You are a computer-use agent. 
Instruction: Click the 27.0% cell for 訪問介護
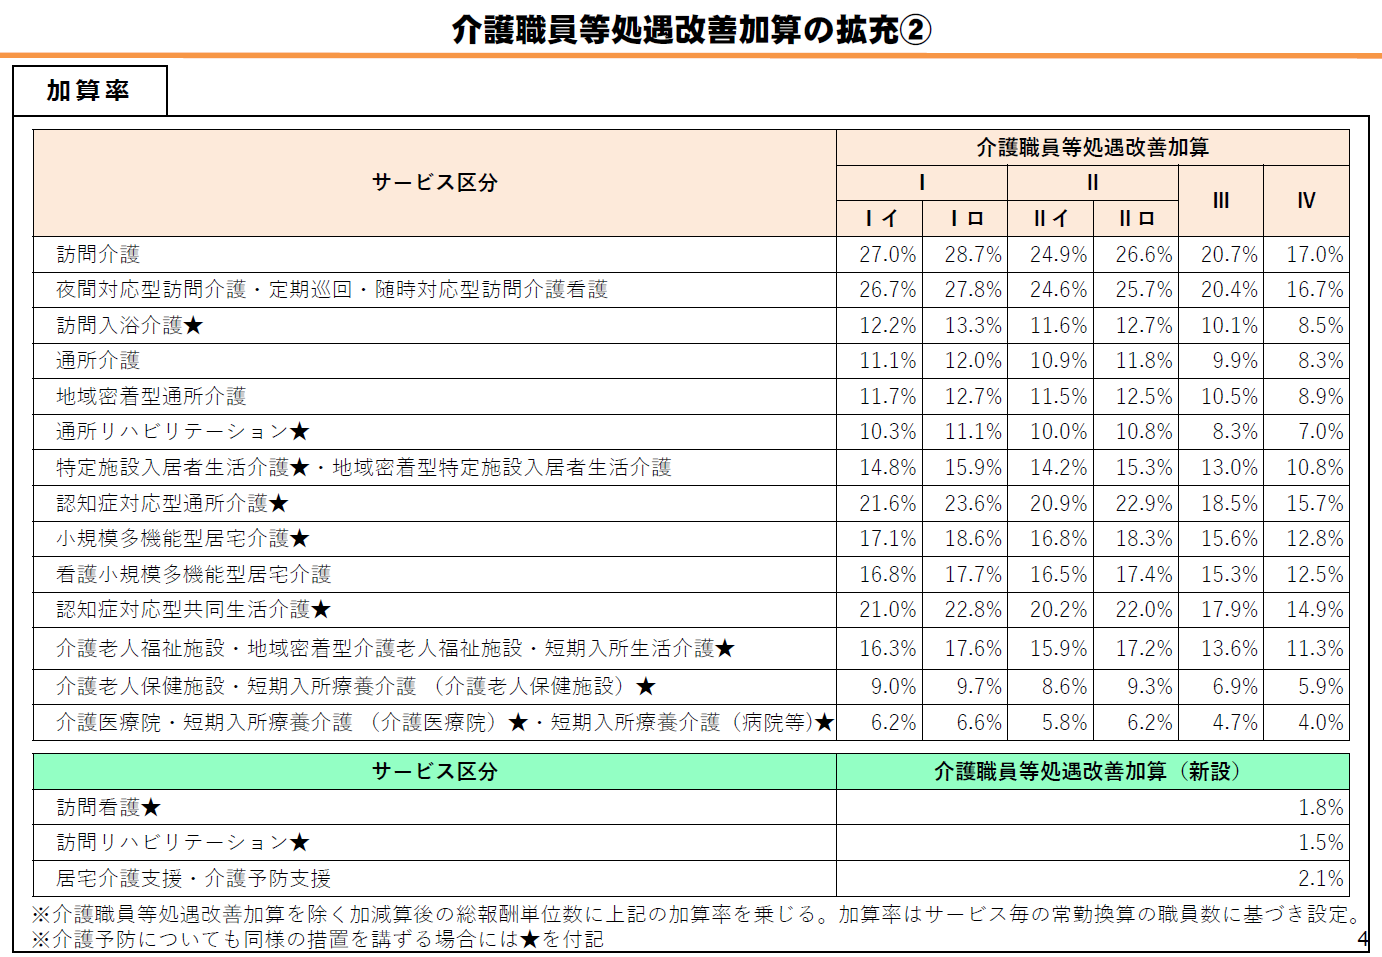(x=890, y=254)
